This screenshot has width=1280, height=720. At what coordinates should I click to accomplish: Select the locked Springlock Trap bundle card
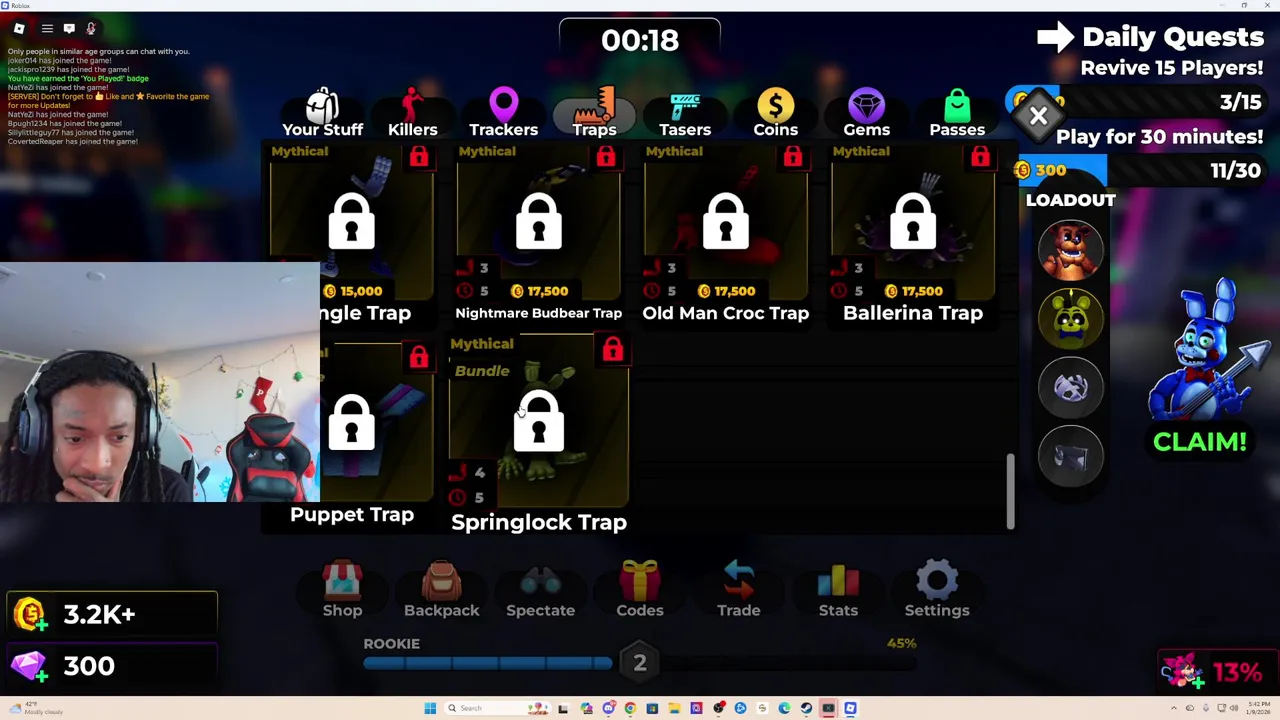(x=539, y=435)
